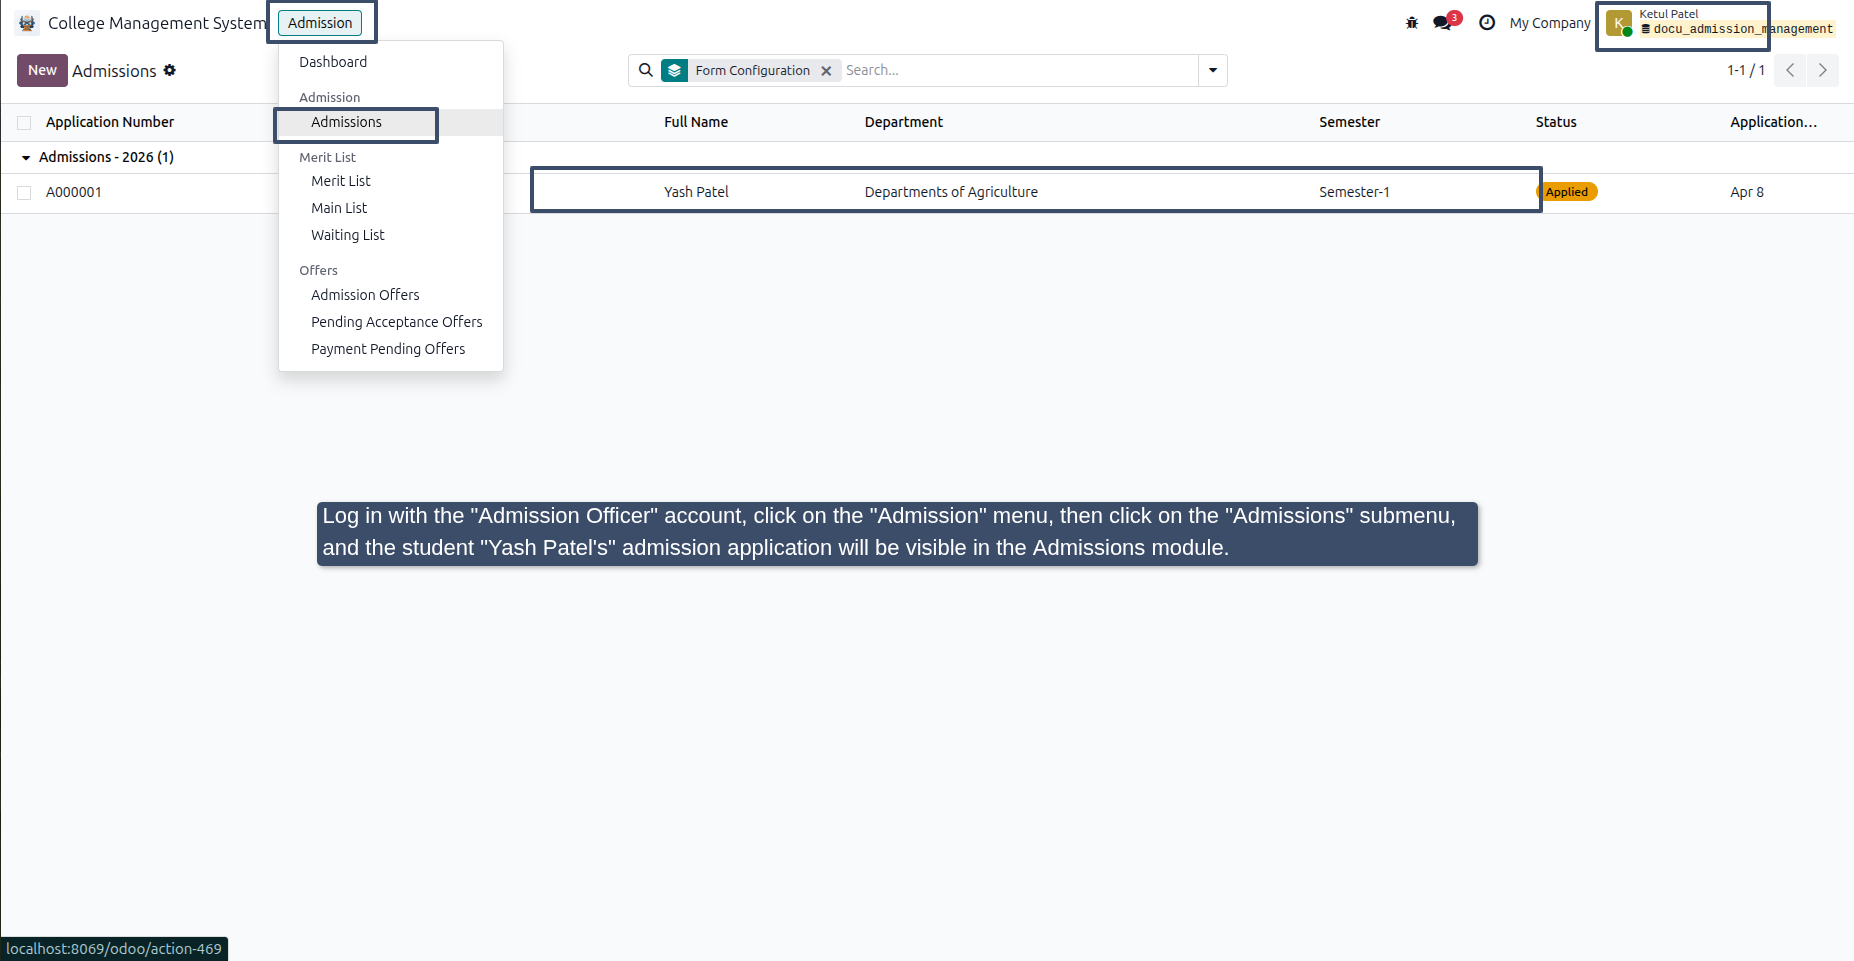Screen dimensions: 1854x961
Task: Open the Ketul Patel user menu
Action: pyautogui.click(x=1720, y=23)
